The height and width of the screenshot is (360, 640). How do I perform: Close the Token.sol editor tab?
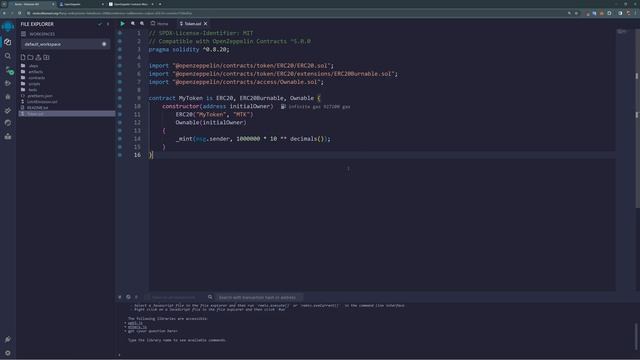[205, 24]
